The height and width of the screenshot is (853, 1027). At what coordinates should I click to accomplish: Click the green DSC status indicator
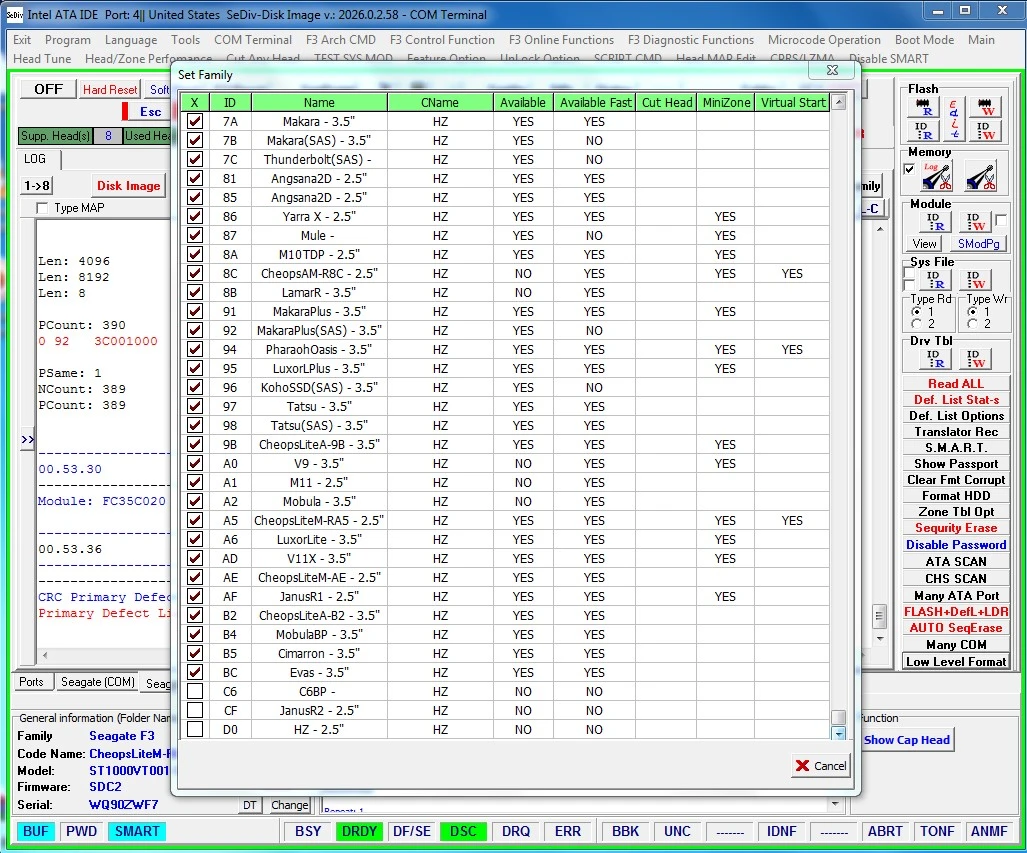click(463, 831)
